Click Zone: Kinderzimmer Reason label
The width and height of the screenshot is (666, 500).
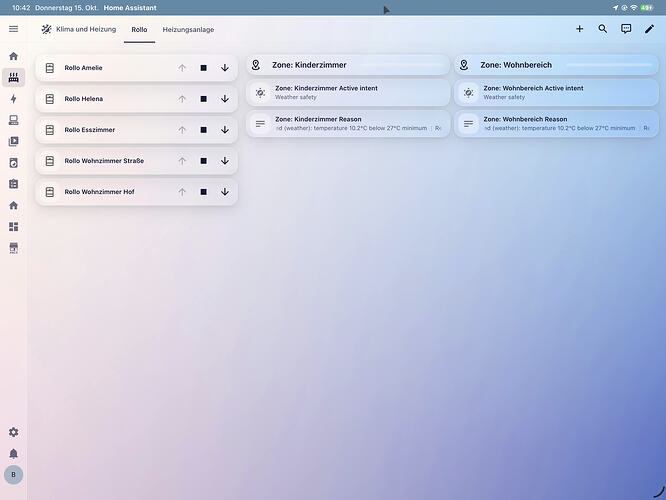point(318,119)
